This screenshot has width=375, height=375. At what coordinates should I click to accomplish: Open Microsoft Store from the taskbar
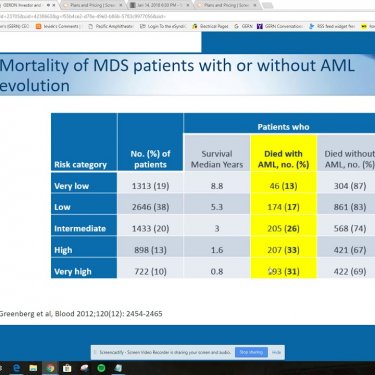tap(67, 368)
